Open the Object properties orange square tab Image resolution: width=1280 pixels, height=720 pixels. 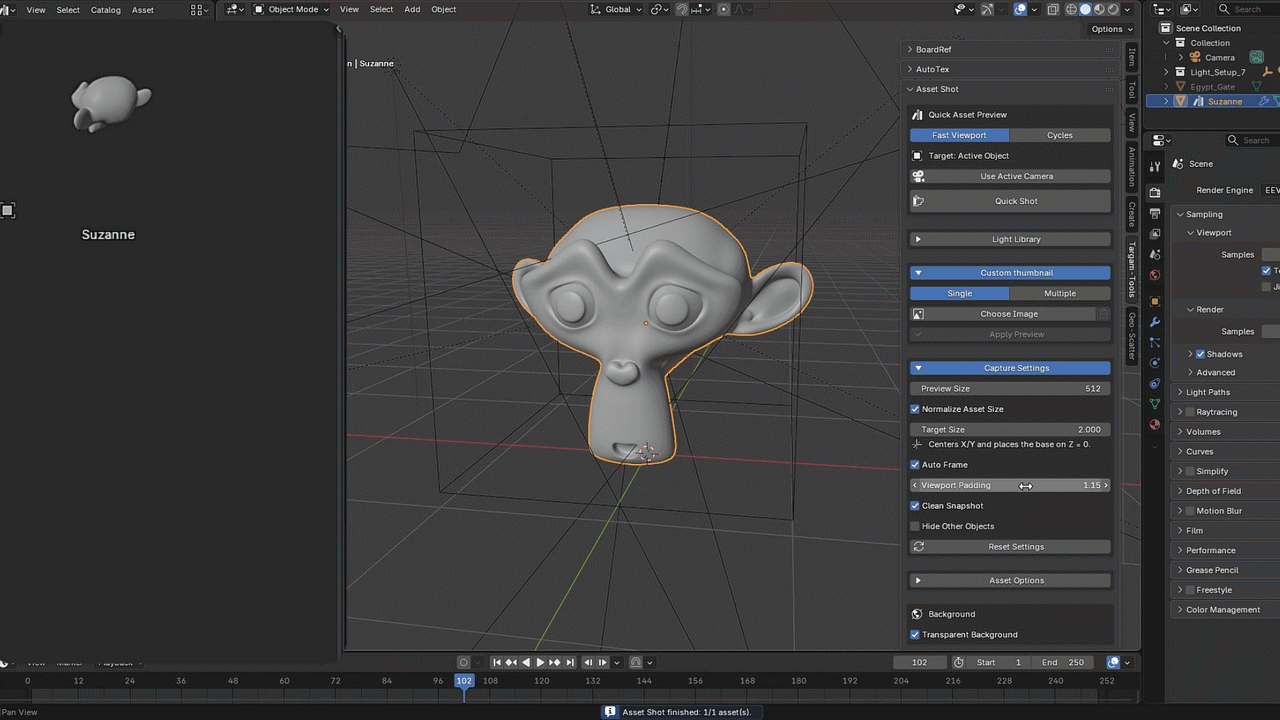1155,301
